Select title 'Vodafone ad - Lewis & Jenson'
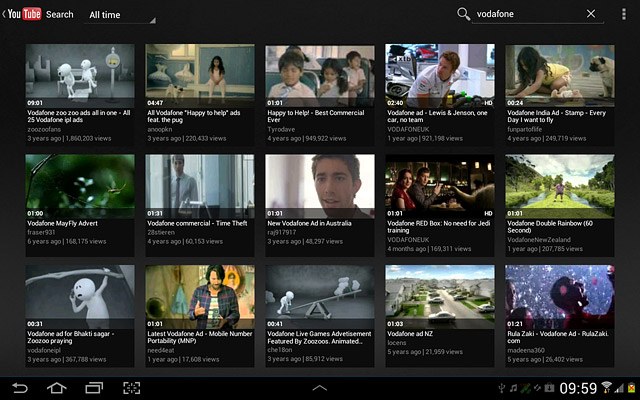This screenshot has width=640, height=400. pyautogui.click(x=438, y=116)
